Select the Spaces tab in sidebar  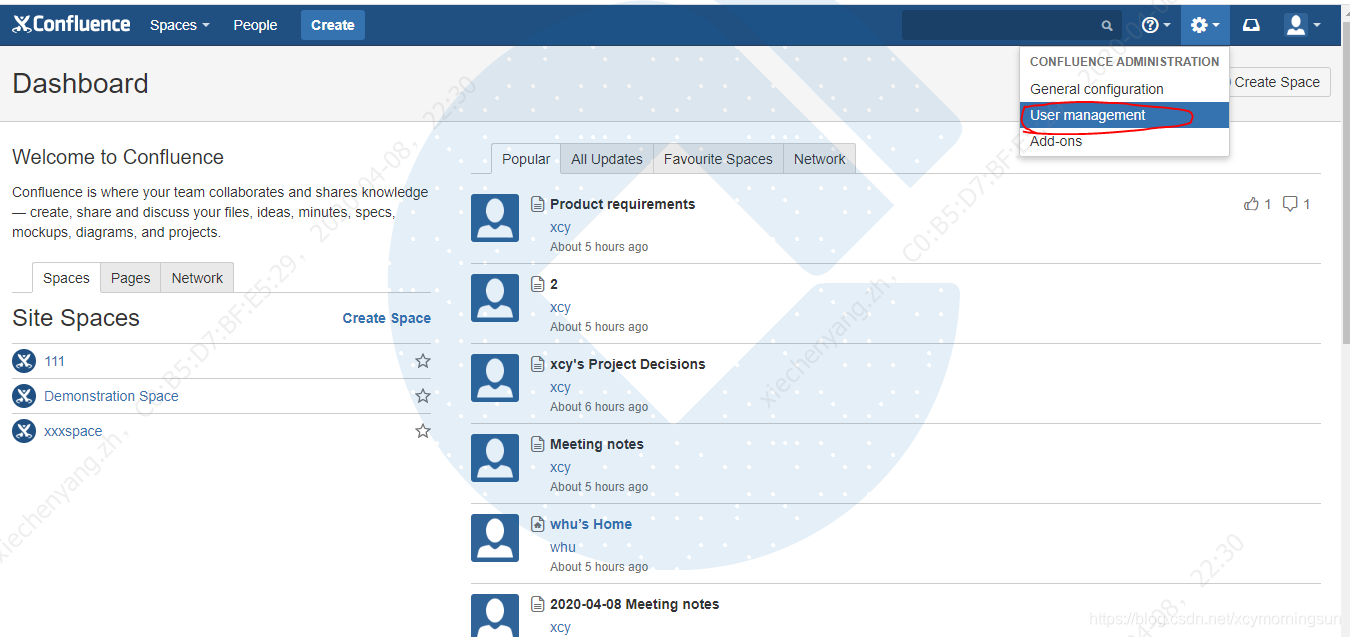(66, 278)
